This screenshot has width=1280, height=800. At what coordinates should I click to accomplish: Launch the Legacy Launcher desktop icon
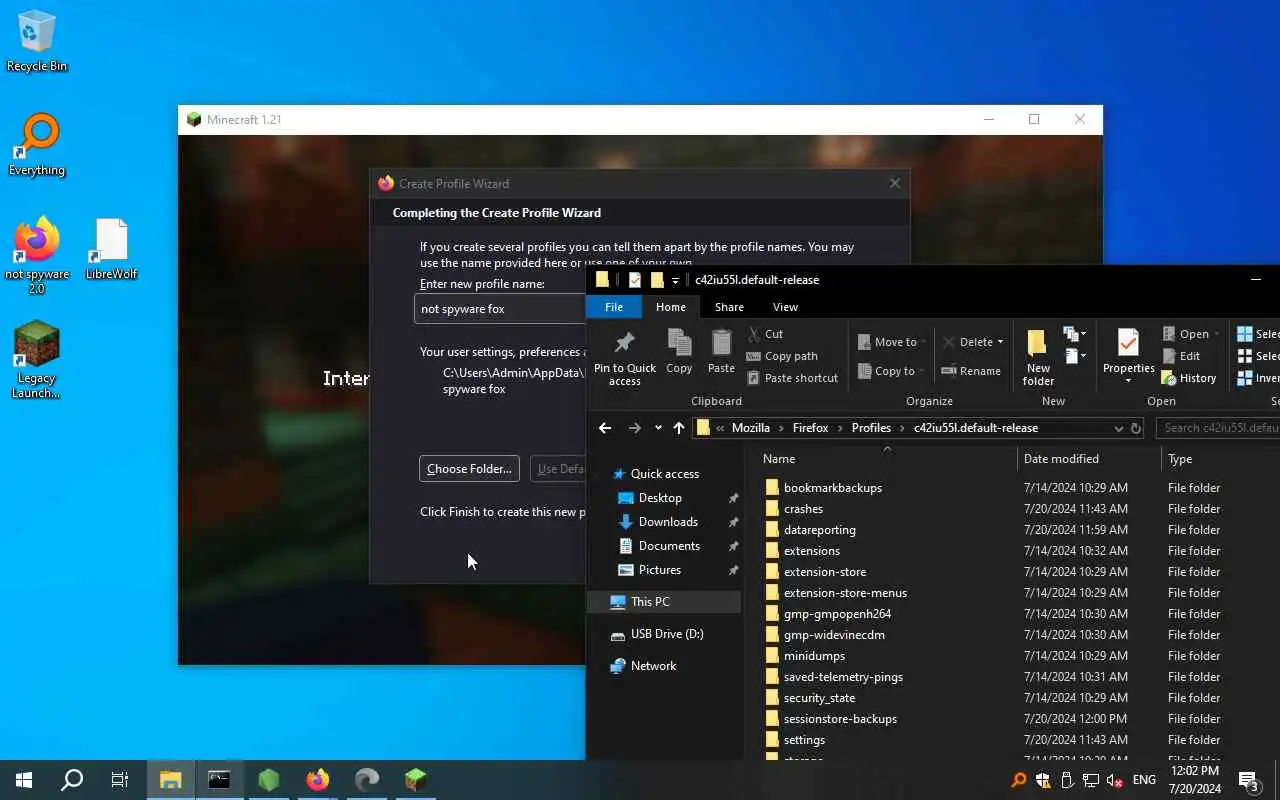[x=37, y=360]
